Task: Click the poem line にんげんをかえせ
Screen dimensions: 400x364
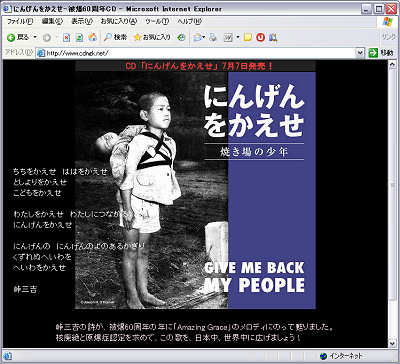Action: coord(43,225)
